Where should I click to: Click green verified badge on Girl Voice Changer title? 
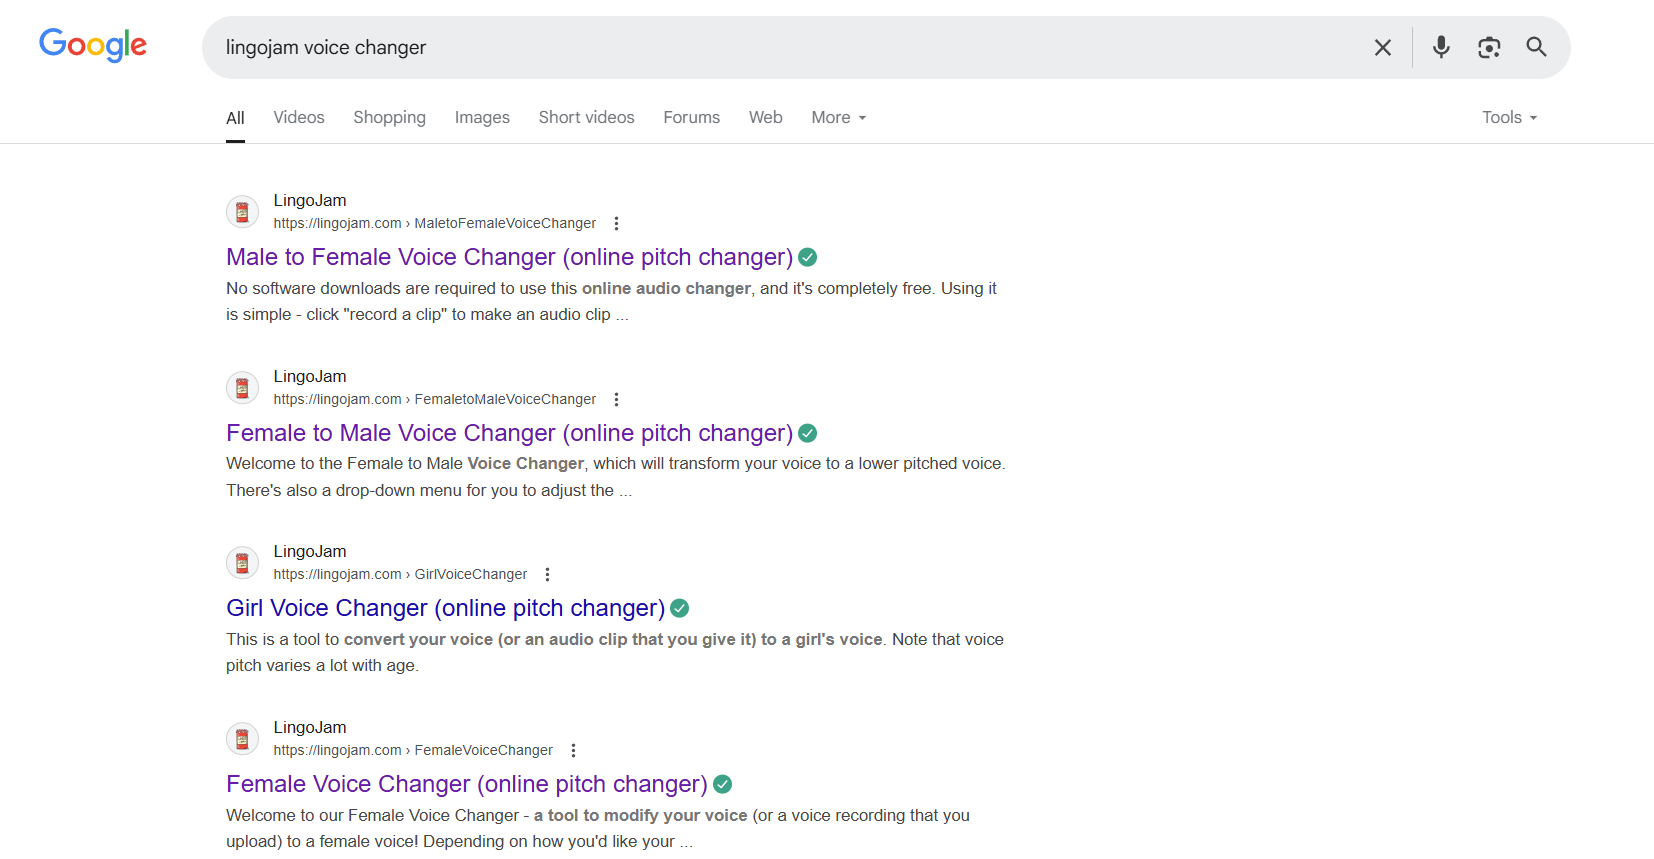click(x=680, y=608)
